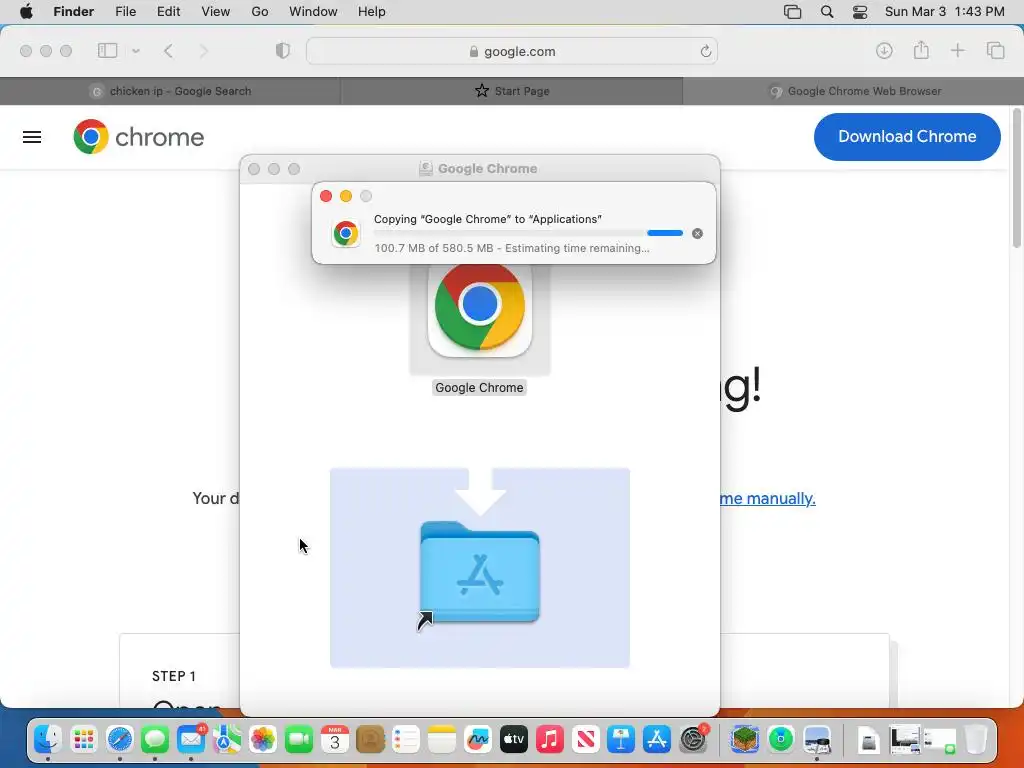Viewport: 1024px width, 768px height.
Task: Open Minecraft in the Dock
Action: pos(744,739)
